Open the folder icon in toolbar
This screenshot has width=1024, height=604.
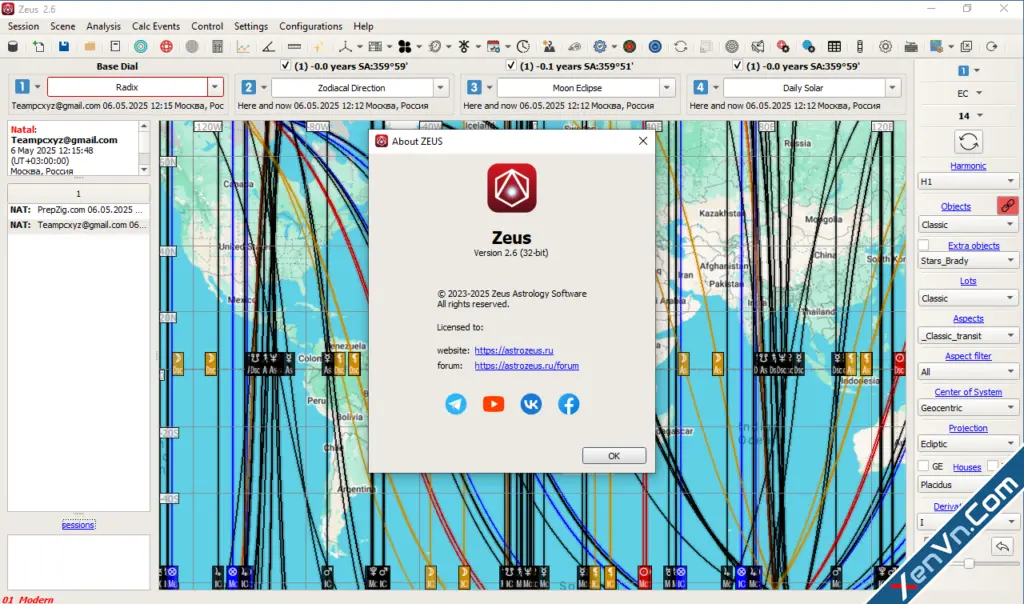click(89, 46)
